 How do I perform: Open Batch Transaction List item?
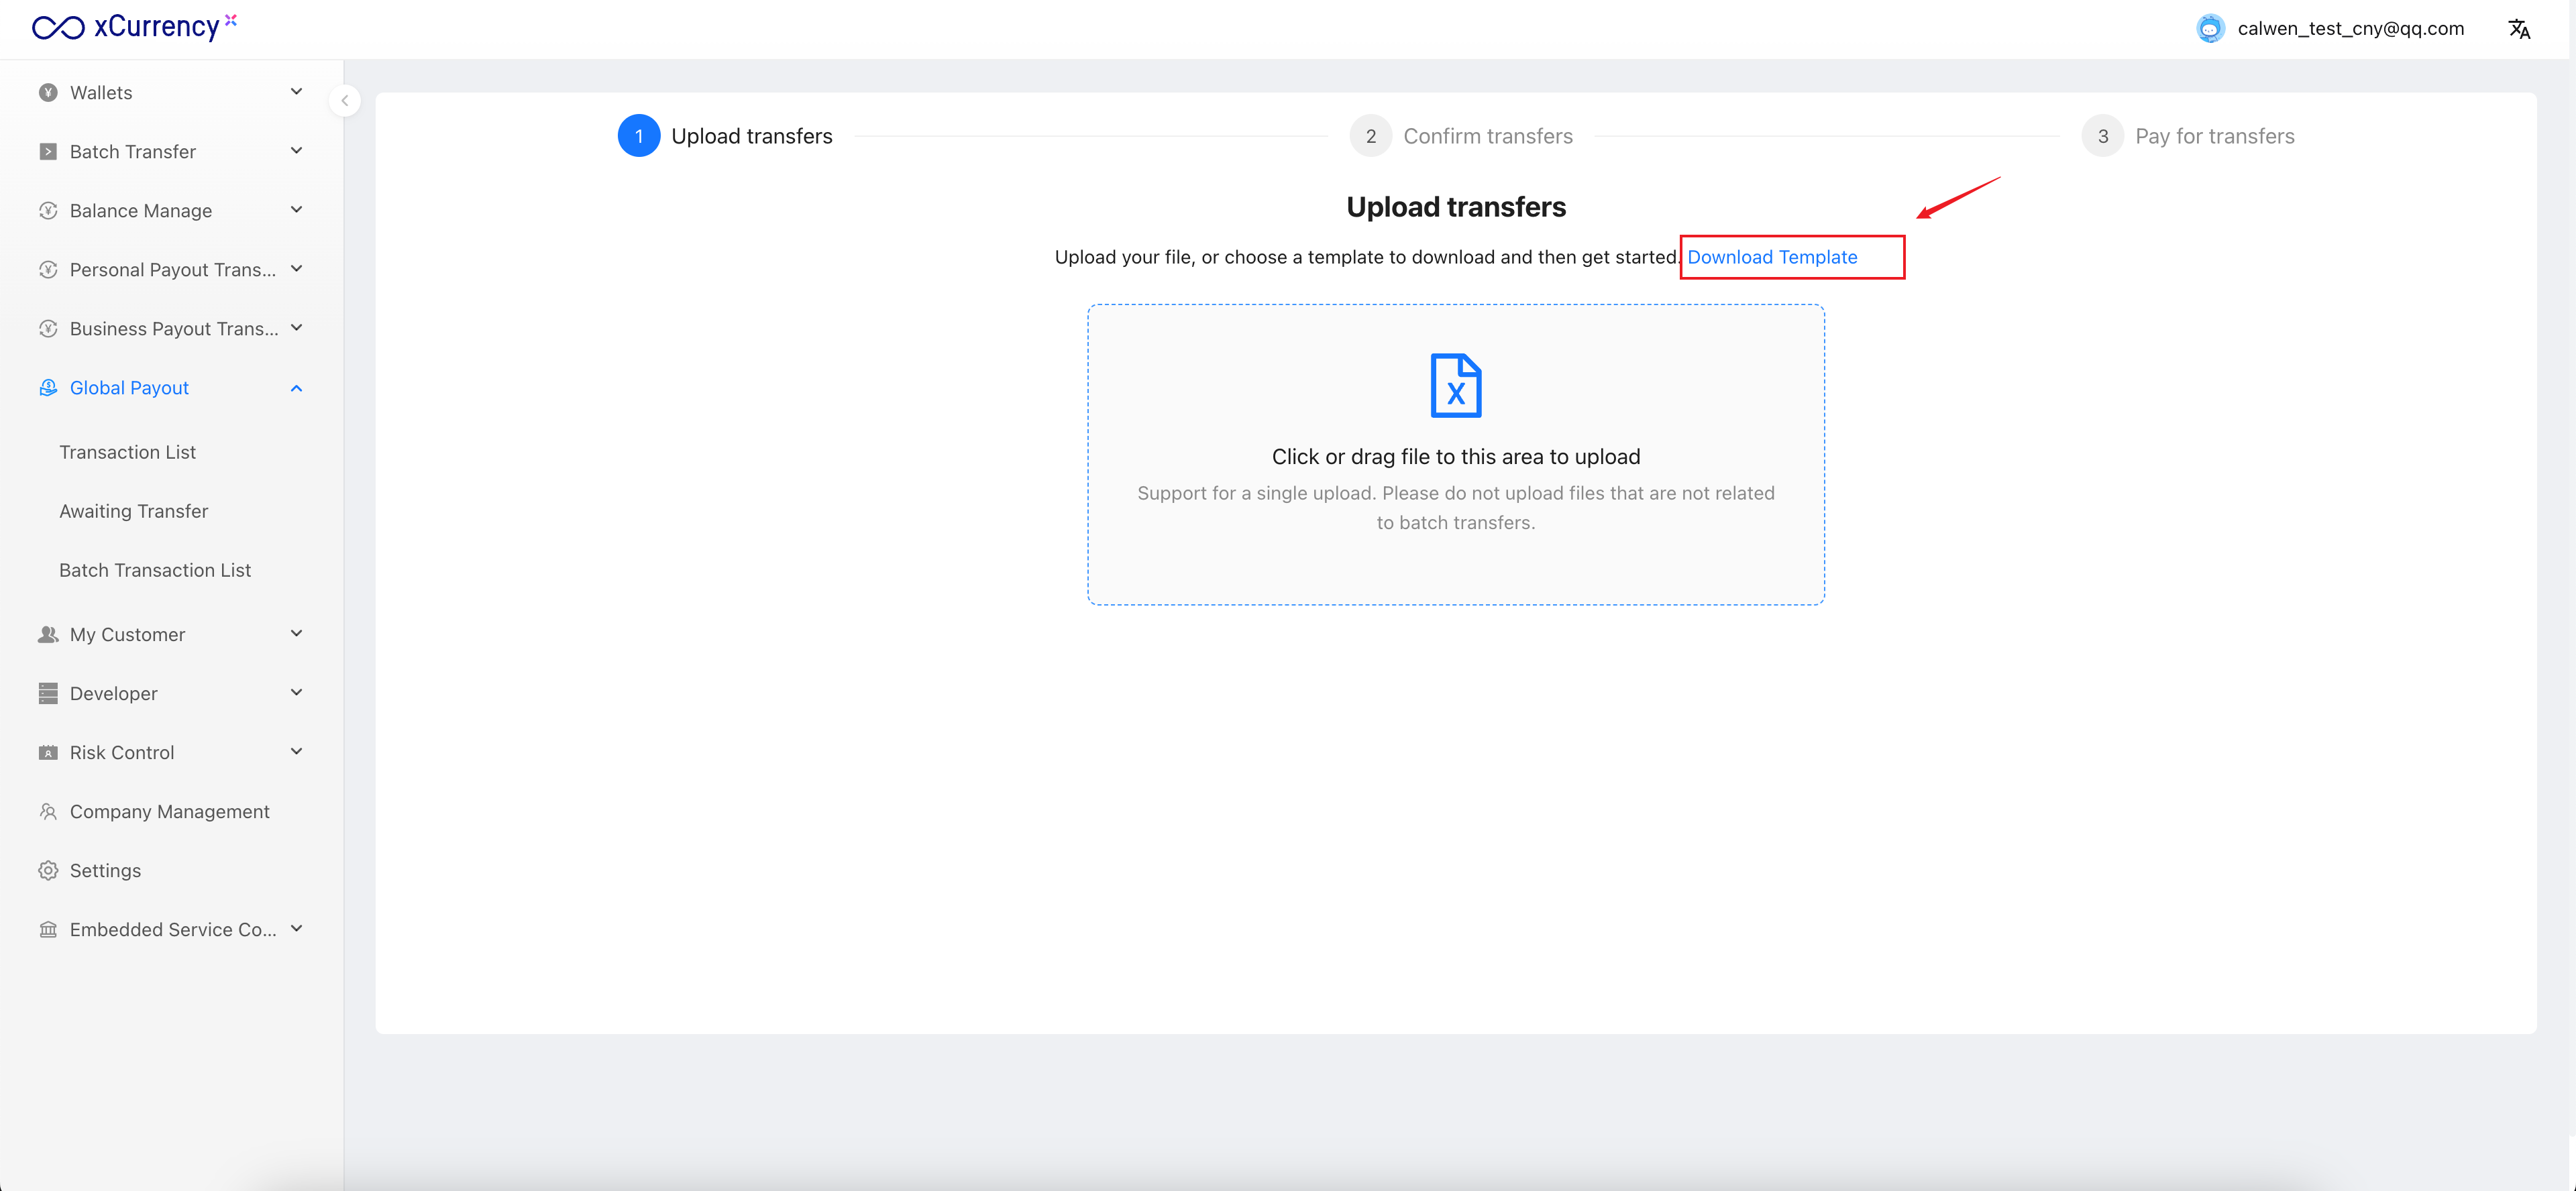[x=155, y=570]
